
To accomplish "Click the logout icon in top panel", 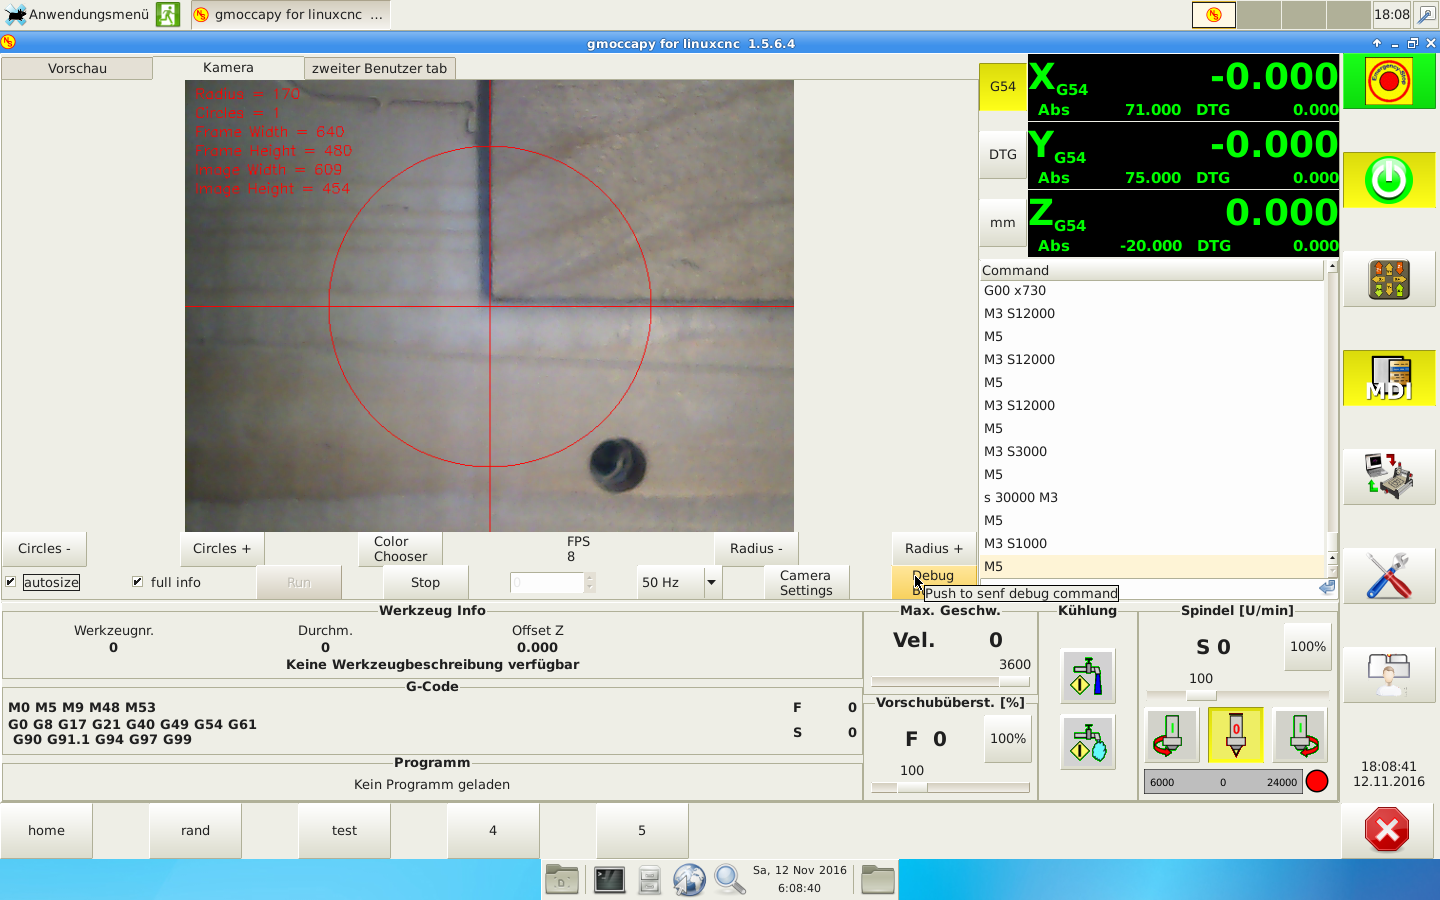I will [x=168, y=14].
